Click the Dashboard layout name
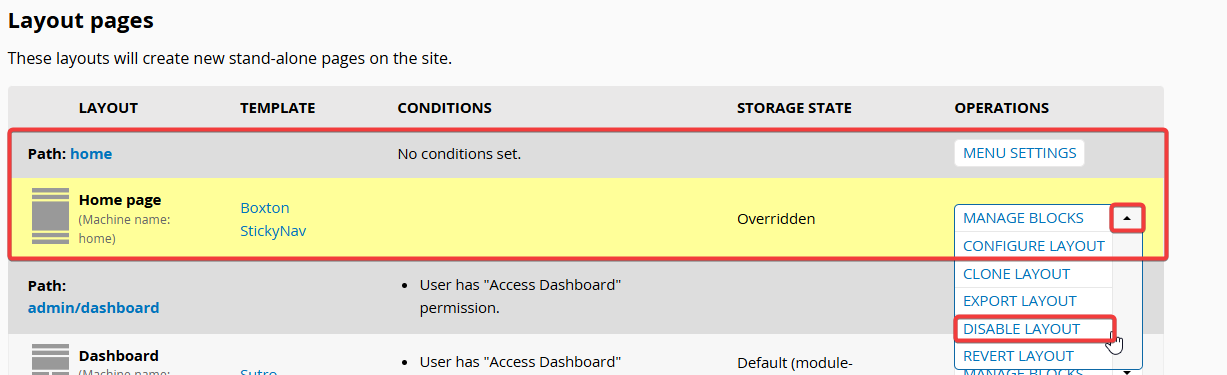Viewport: 1227px width, 375px height. (x=118, y=356)
